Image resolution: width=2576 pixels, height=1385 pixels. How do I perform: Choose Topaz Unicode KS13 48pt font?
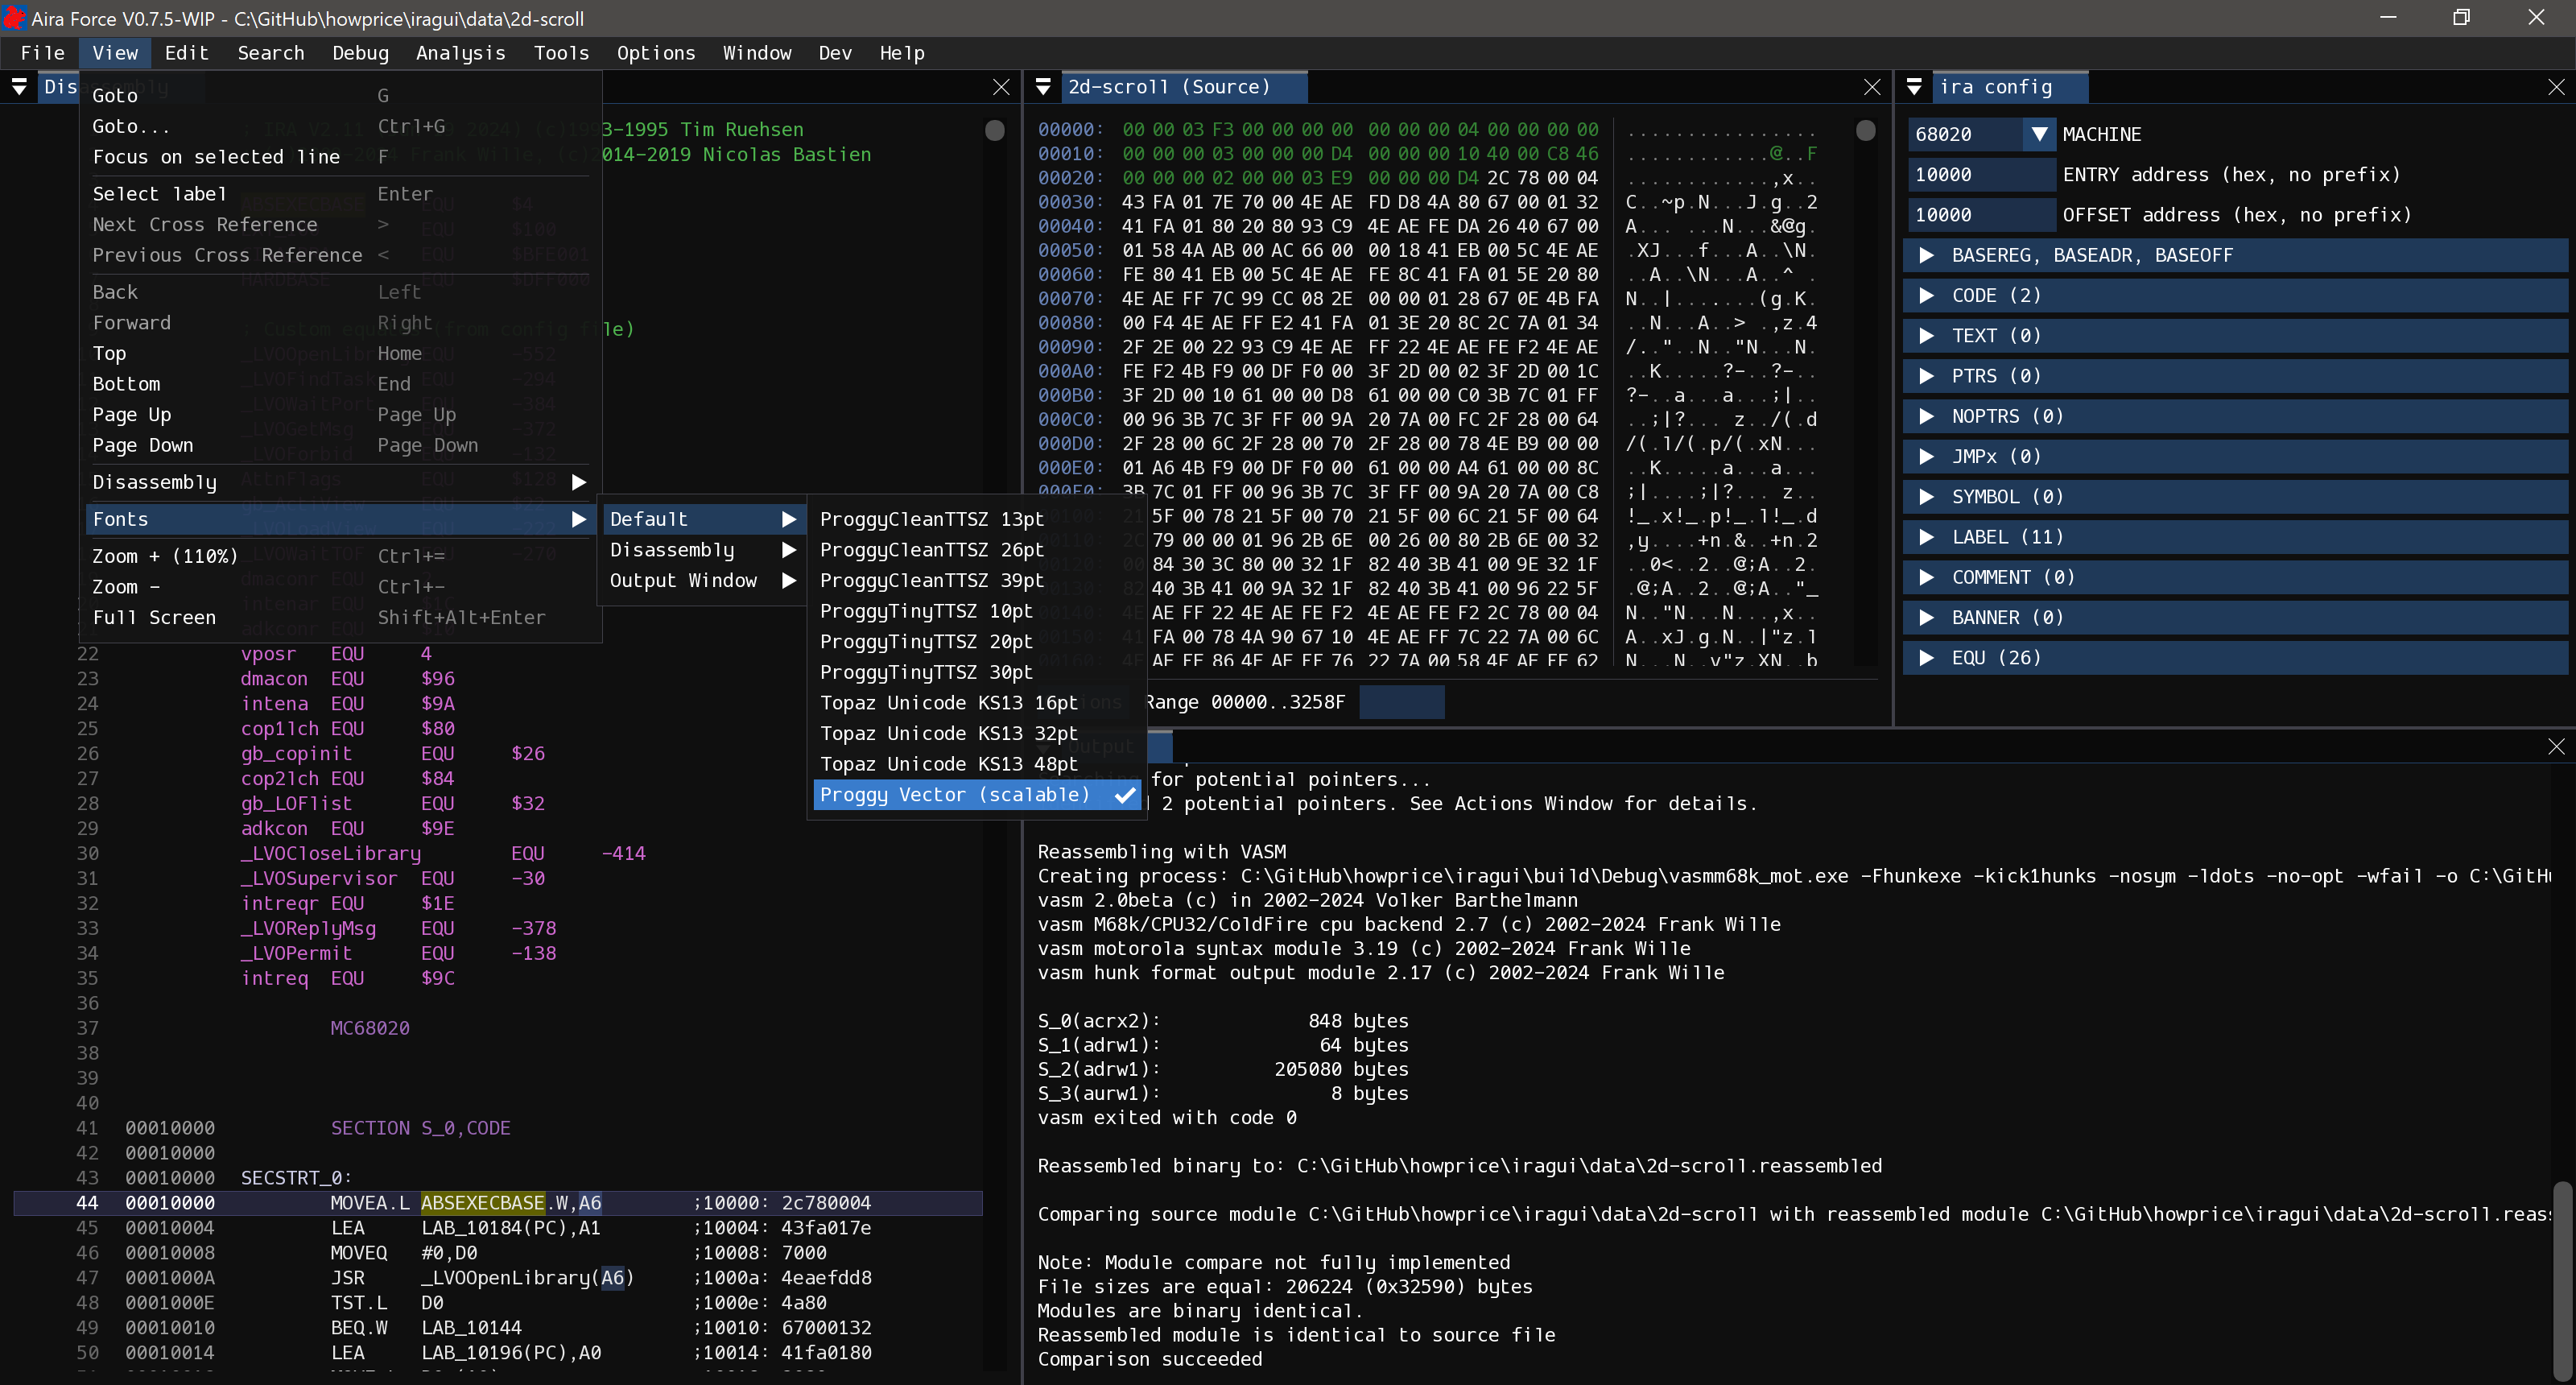pos(977,764)
